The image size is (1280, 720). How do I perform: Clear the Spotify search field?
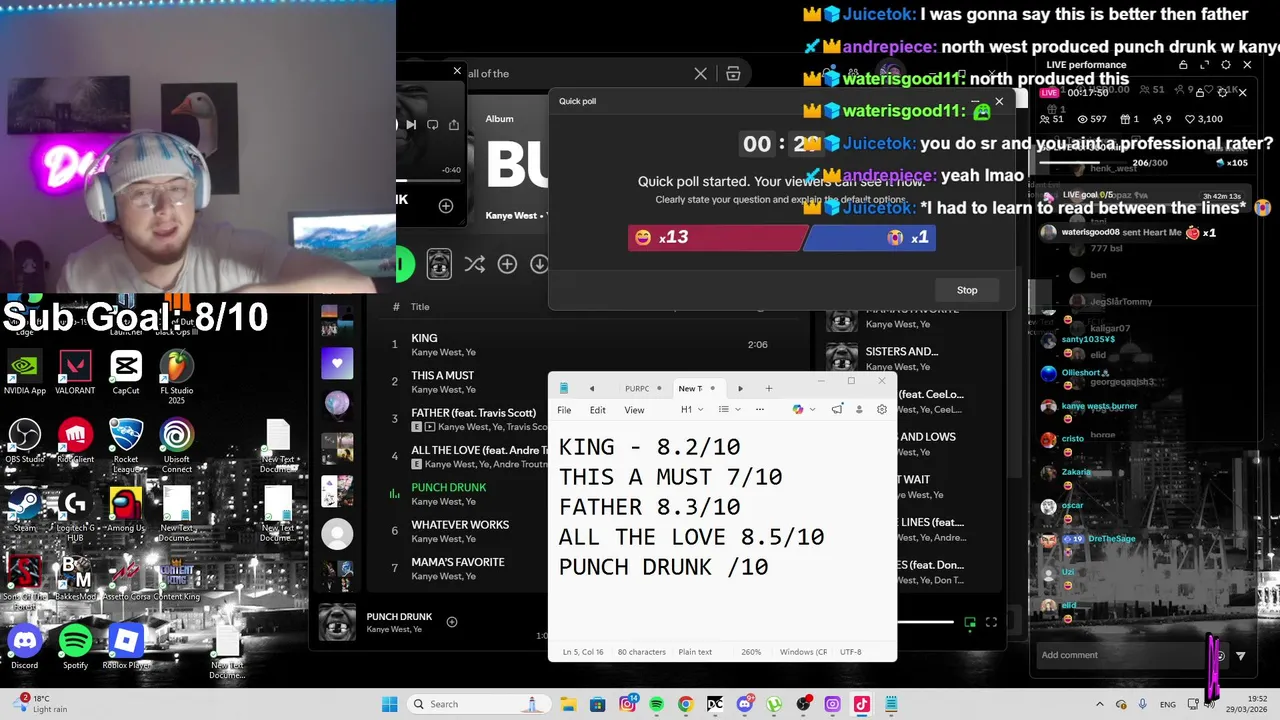tap(700, 74)
